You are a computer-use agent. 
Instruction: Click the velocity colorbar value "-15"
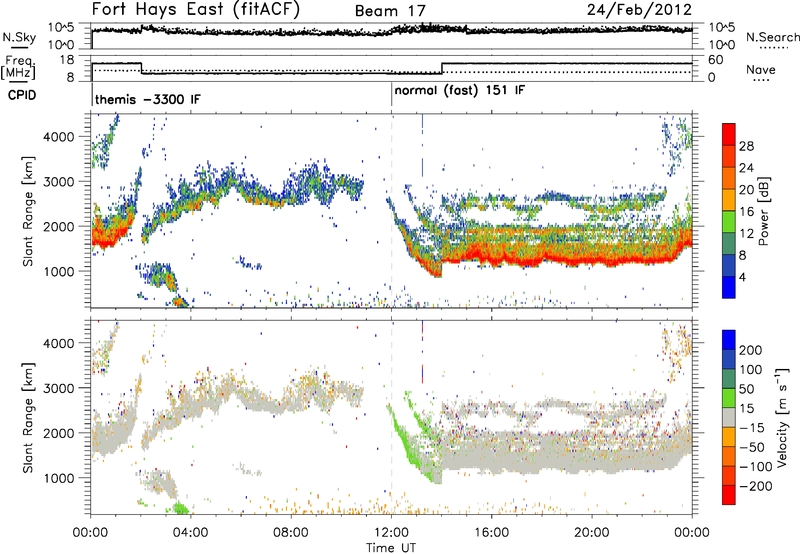coord(752,428)
